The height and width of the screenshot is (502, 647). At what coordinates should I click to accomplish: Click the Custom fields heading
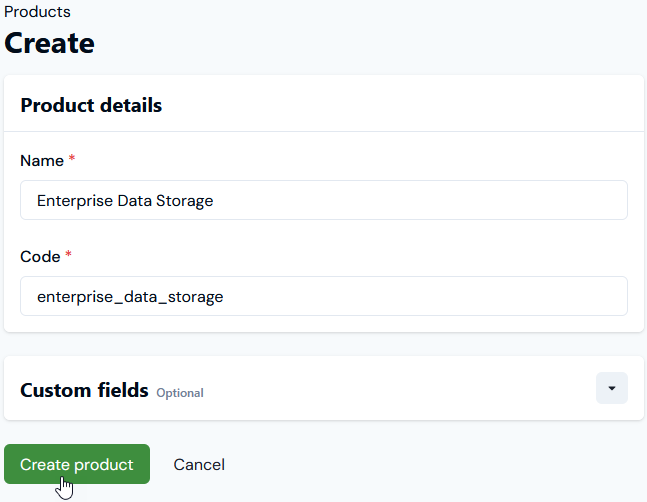coord(84,390)
